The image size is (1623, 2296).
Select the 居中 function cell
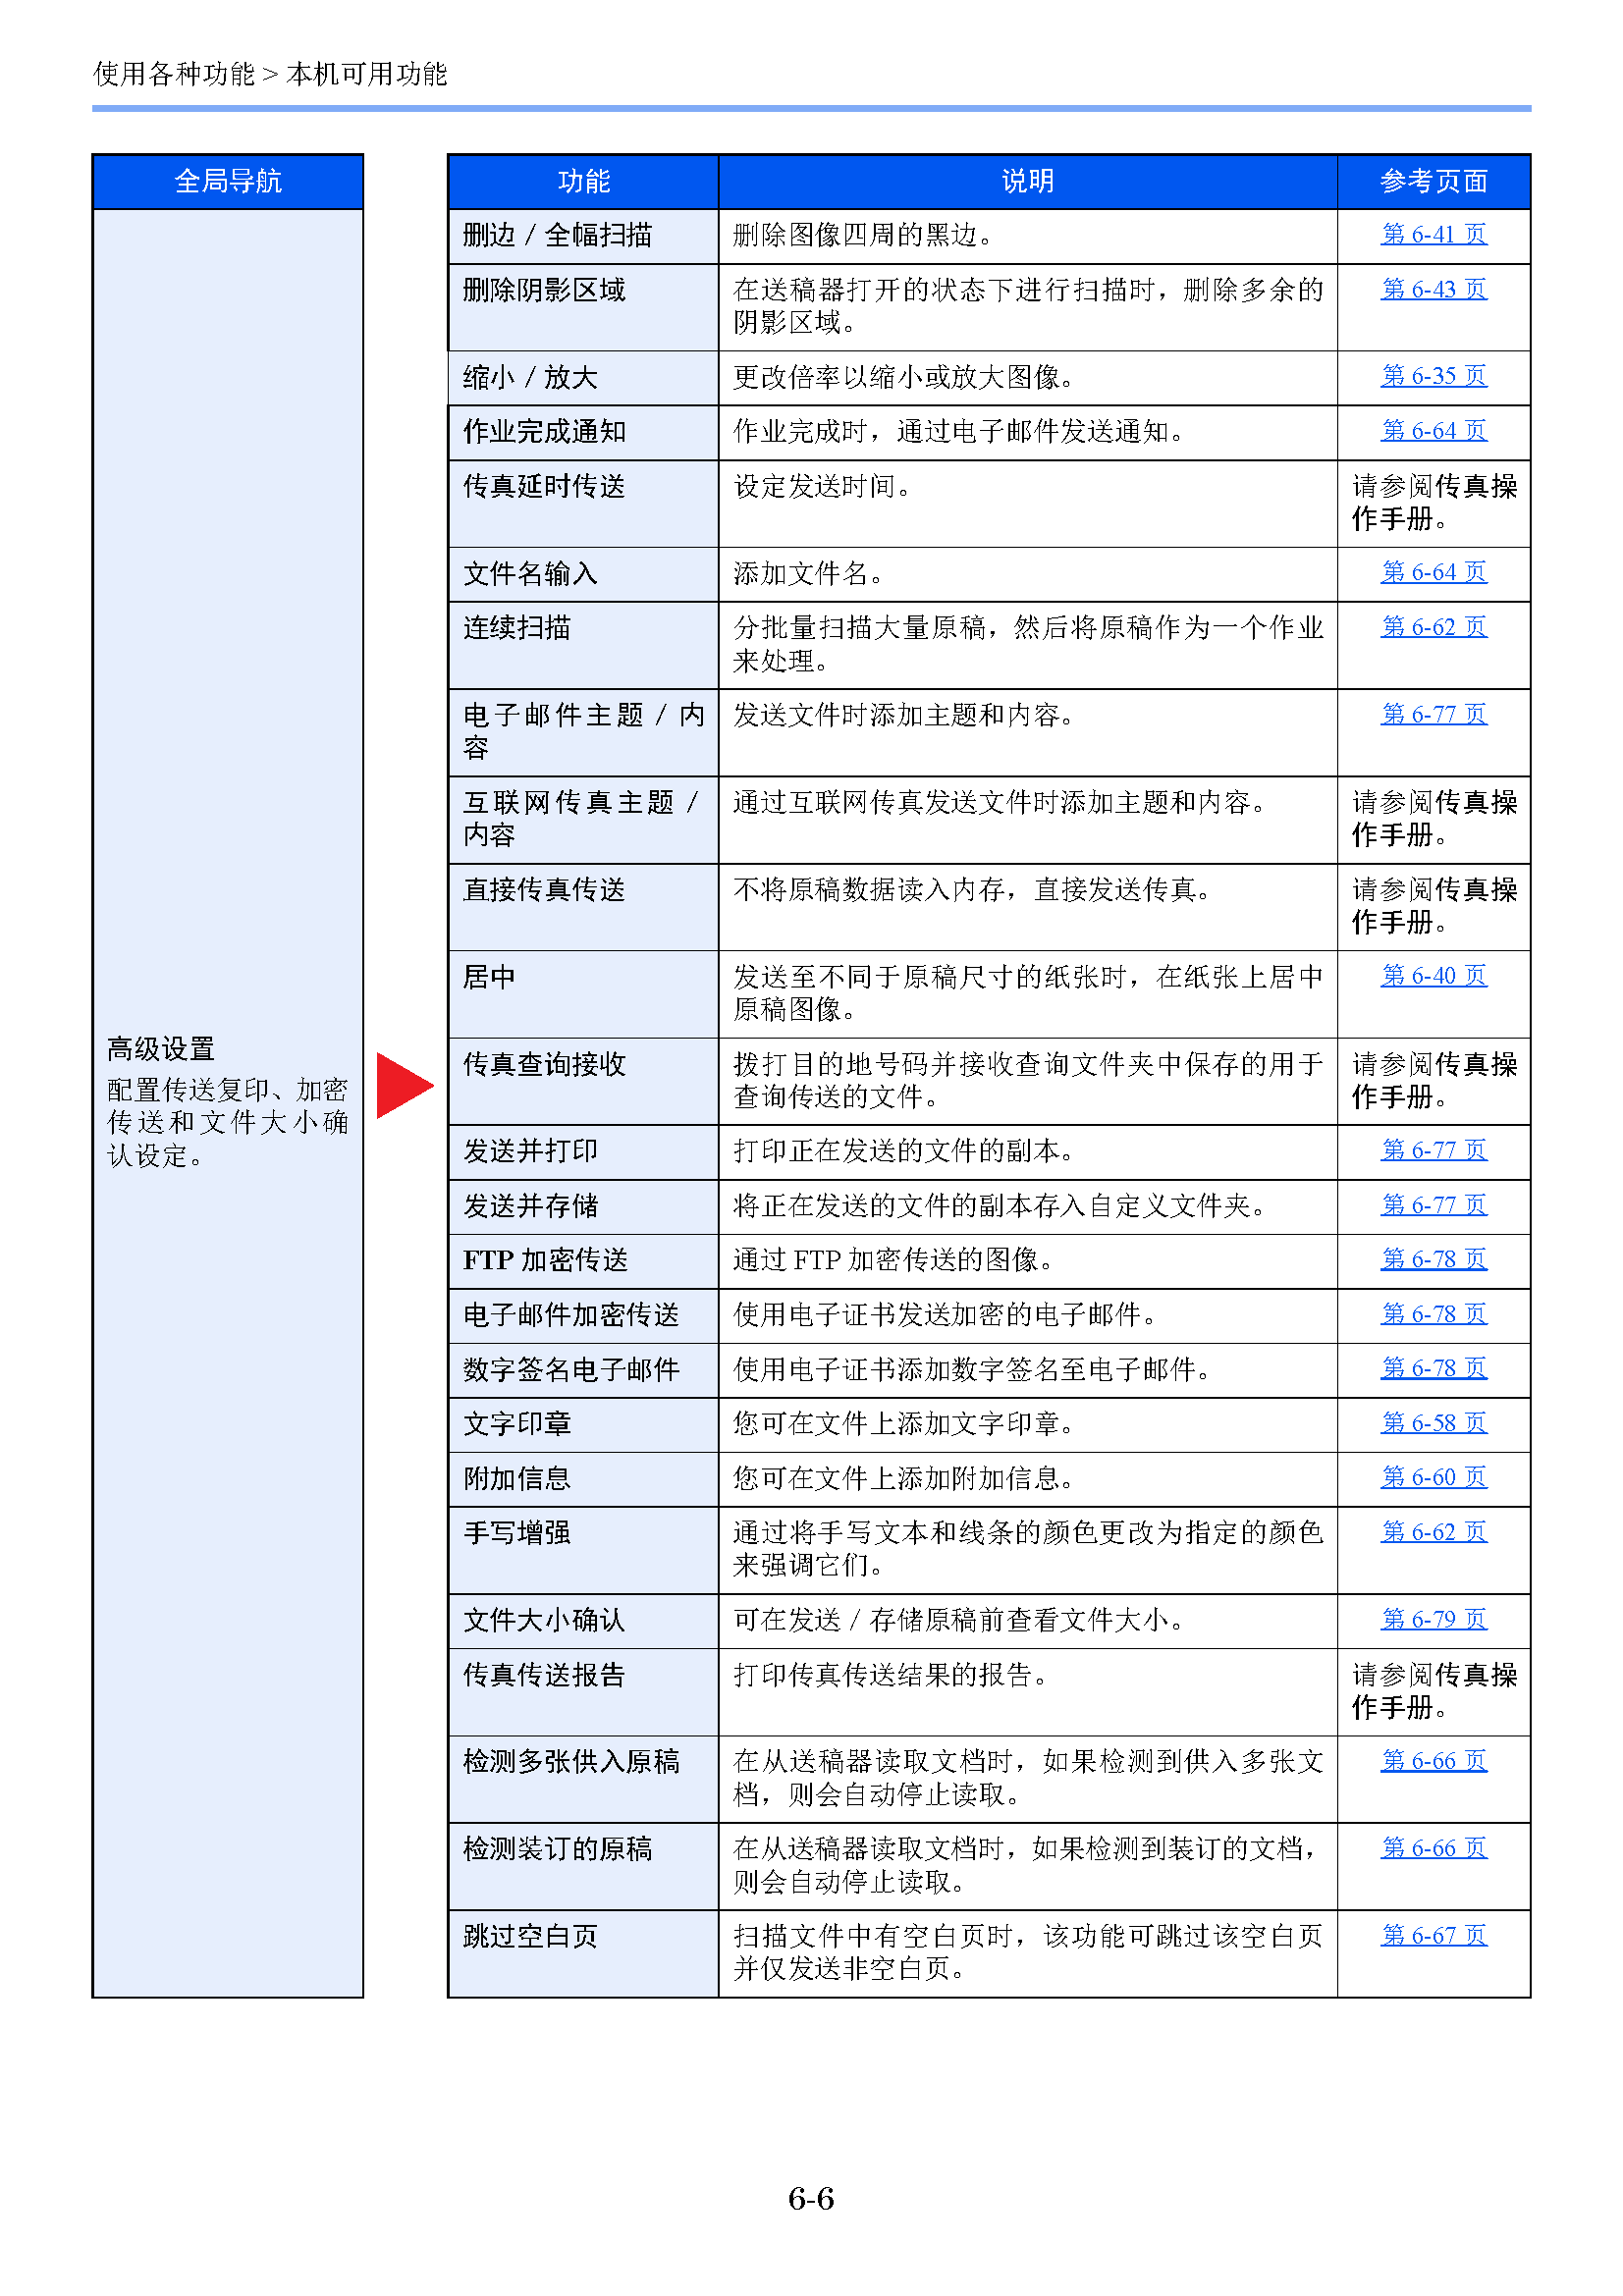pyautogui.click(x=584, y=994)
